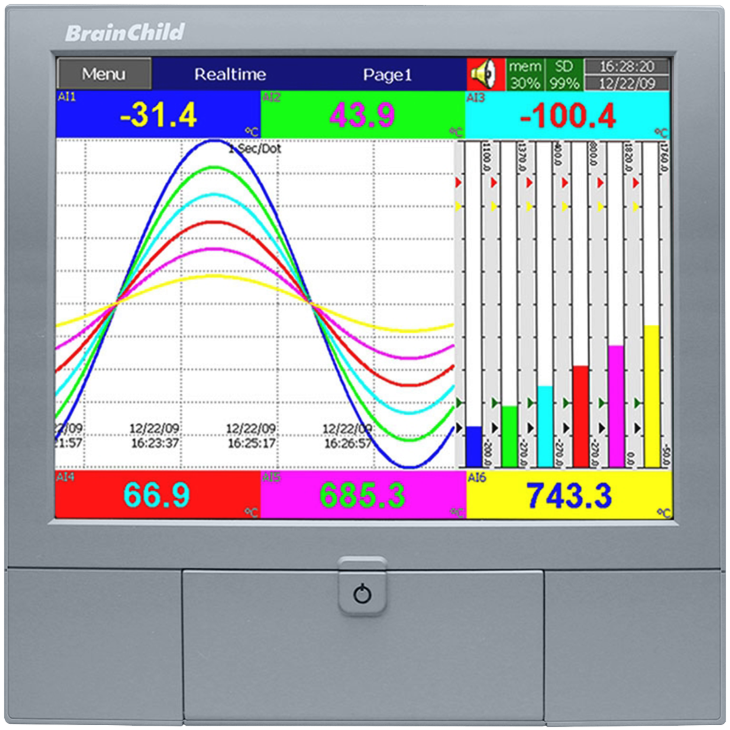
Task: Open the Menu button
Action: 104,74
